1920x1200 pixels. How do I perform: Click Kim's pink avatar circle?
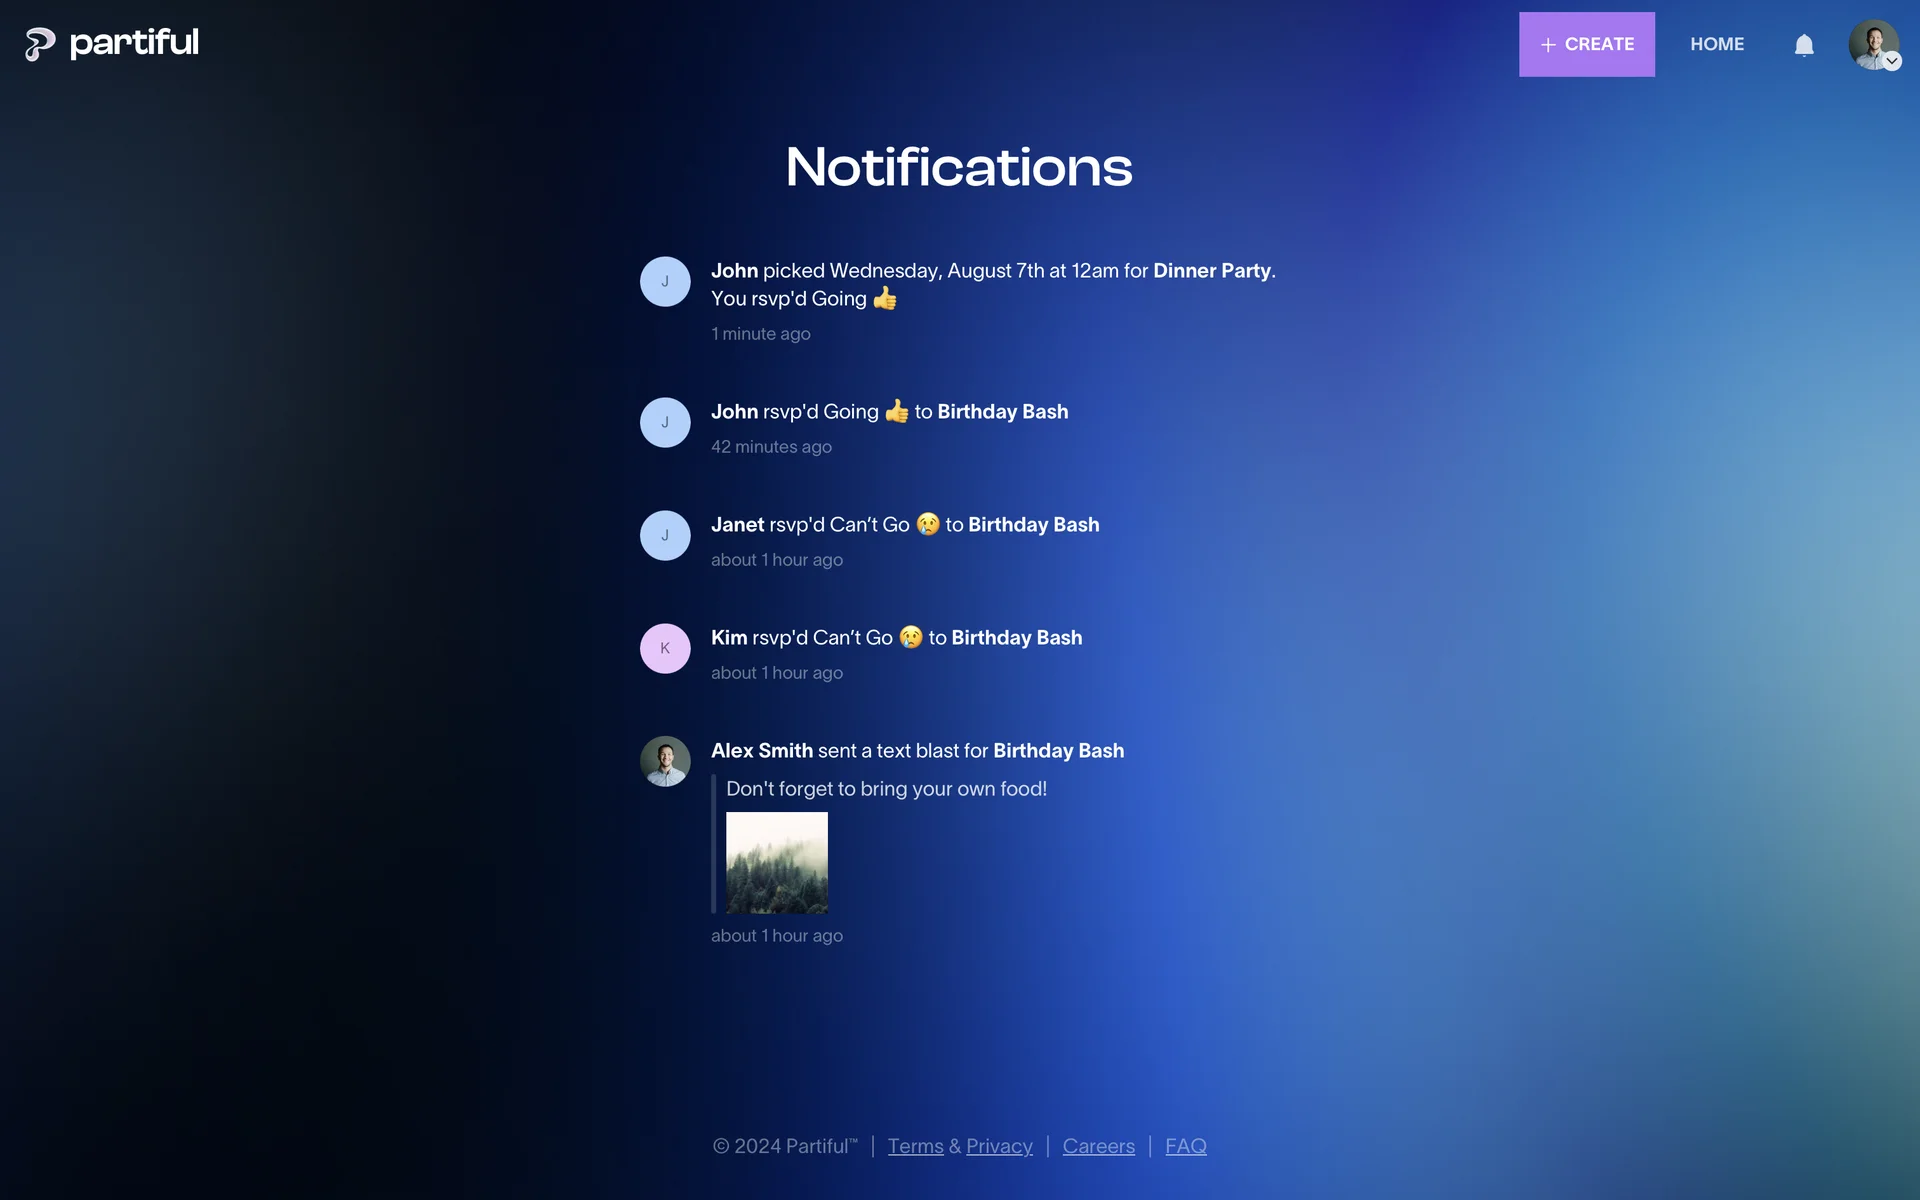point(665,649)
